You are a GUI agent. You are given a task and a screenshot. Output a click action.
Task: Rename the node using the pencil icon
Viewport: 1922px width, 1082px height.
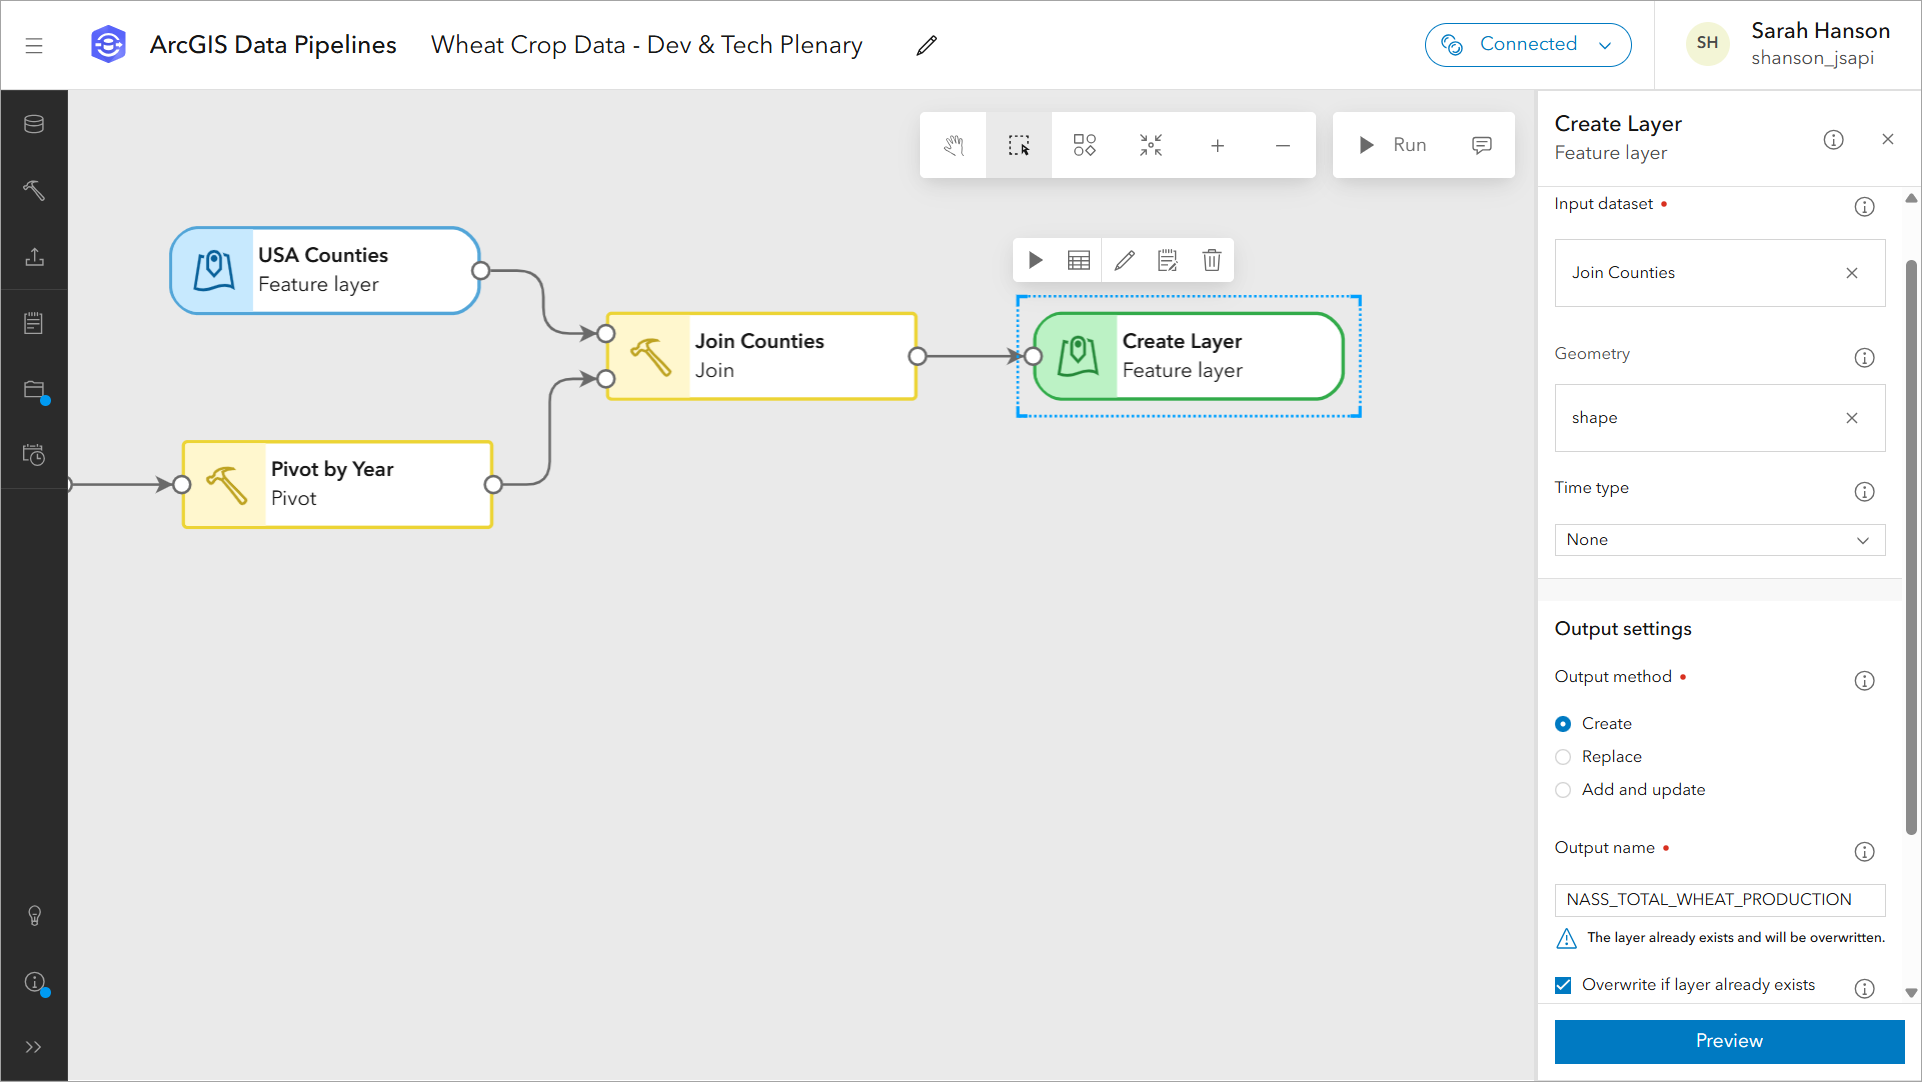1124,260
